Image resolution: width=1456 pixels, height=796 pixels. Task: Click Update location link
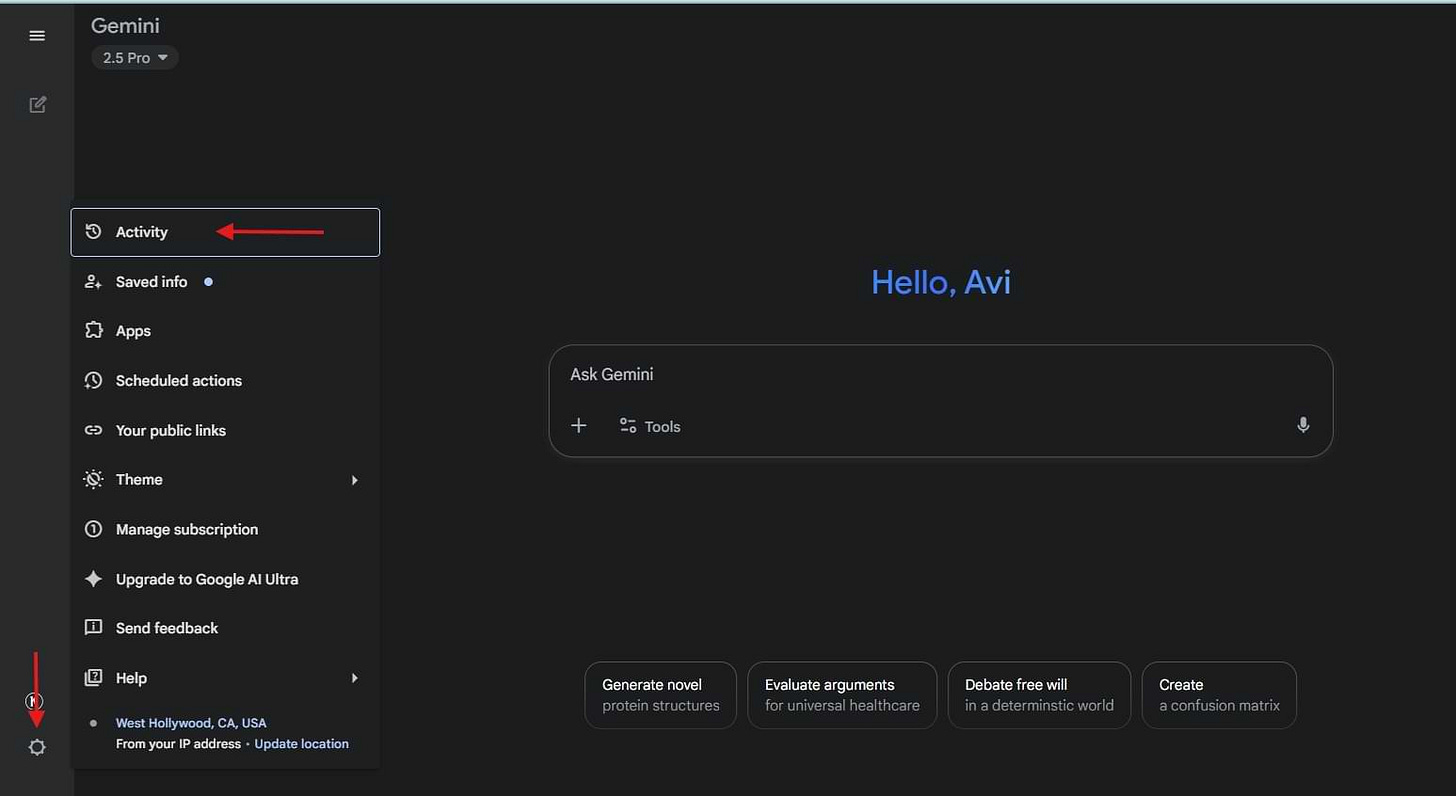[301, 743]
